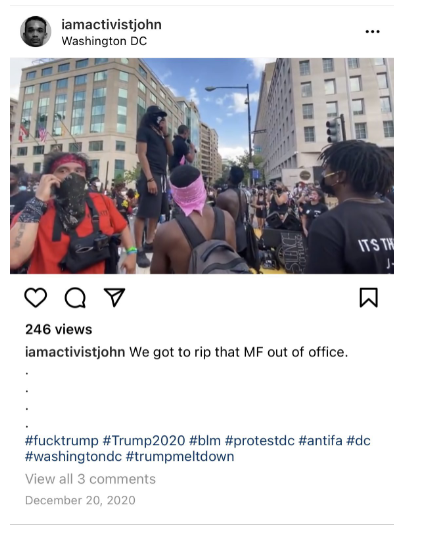Save post with the bookmark icon
The image size is (440, 534).
coord(368,298)
